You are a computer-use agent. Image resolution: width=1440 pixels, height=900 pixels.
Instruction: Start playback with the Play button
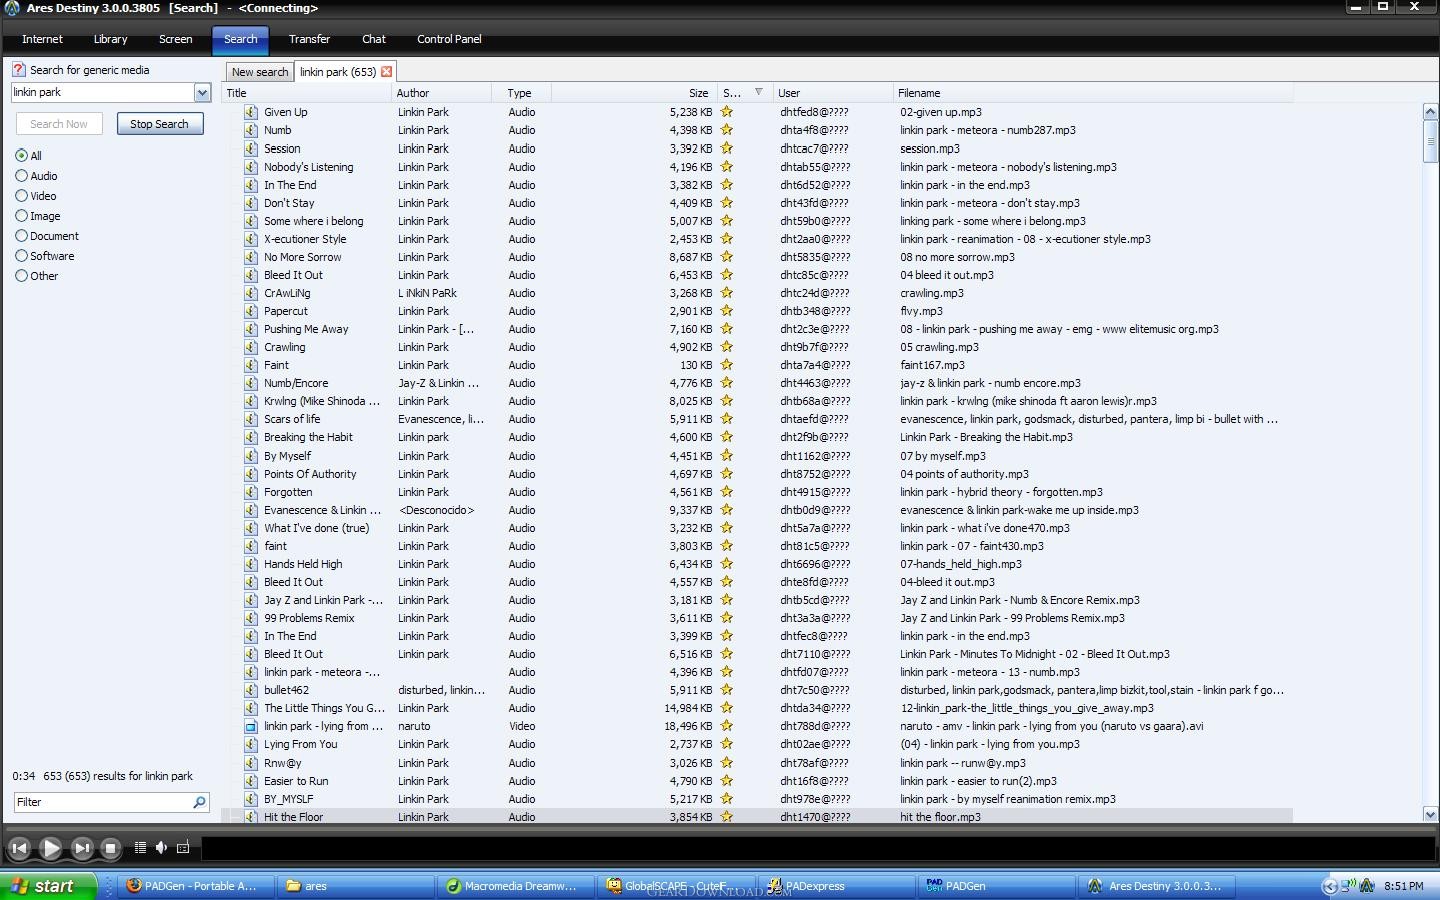tap(50, 848)
